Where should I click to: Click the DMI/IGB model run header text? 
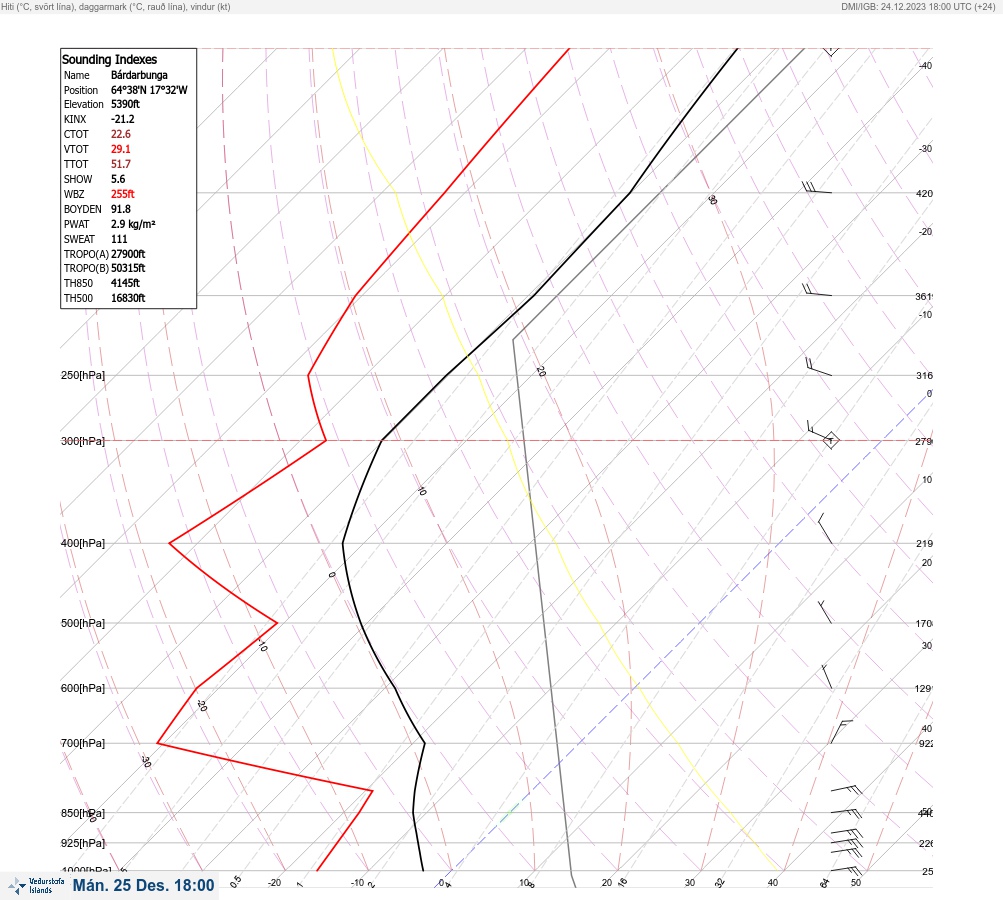[918, 6]
